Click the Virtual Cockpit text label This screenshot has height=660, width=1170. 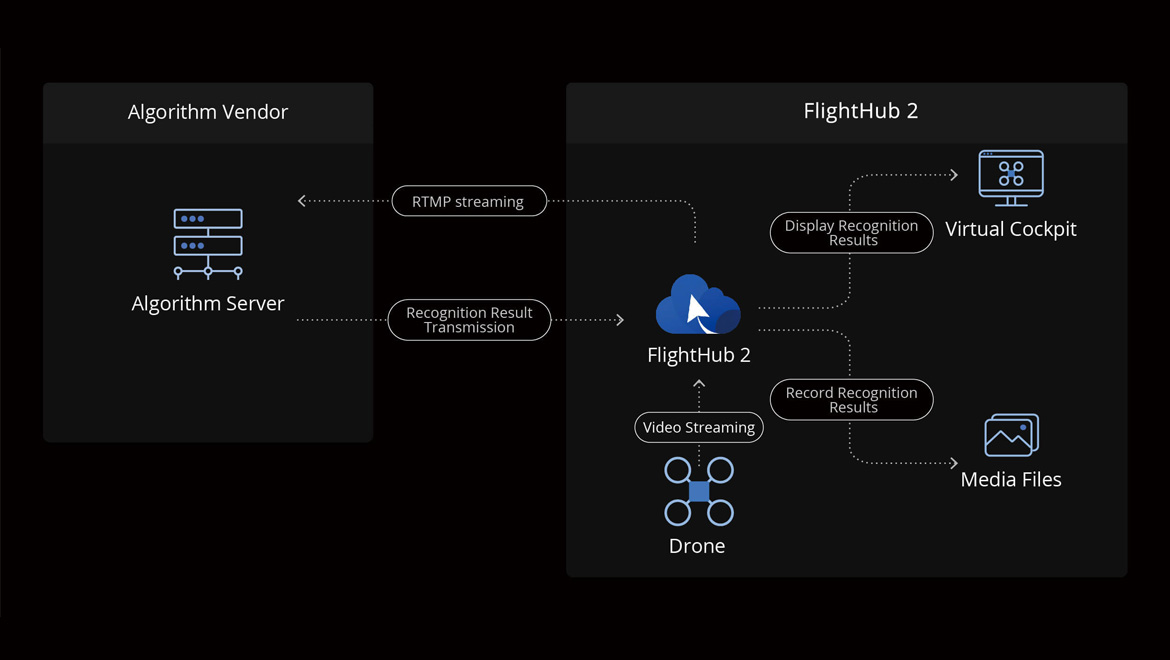[1011, 229]
